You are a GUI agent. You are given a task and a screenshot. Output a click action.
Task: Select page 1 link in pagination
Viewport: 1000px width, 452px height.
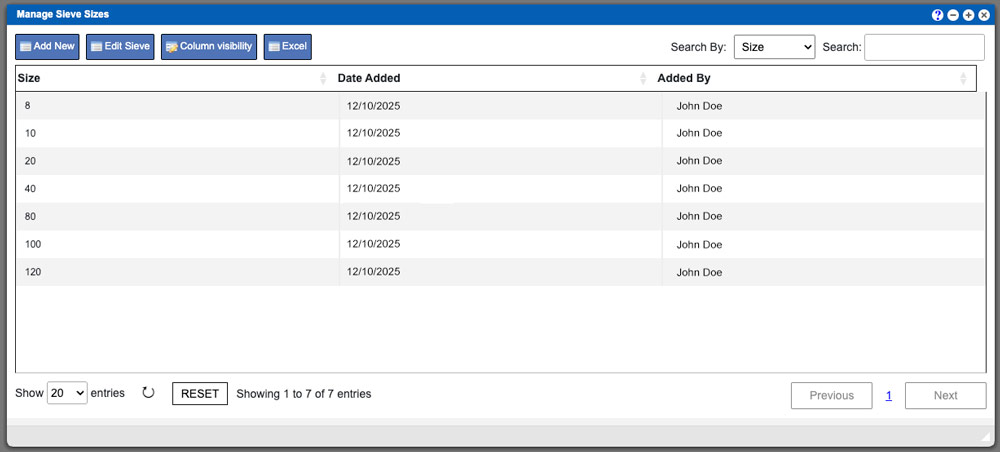coord(889,395)
